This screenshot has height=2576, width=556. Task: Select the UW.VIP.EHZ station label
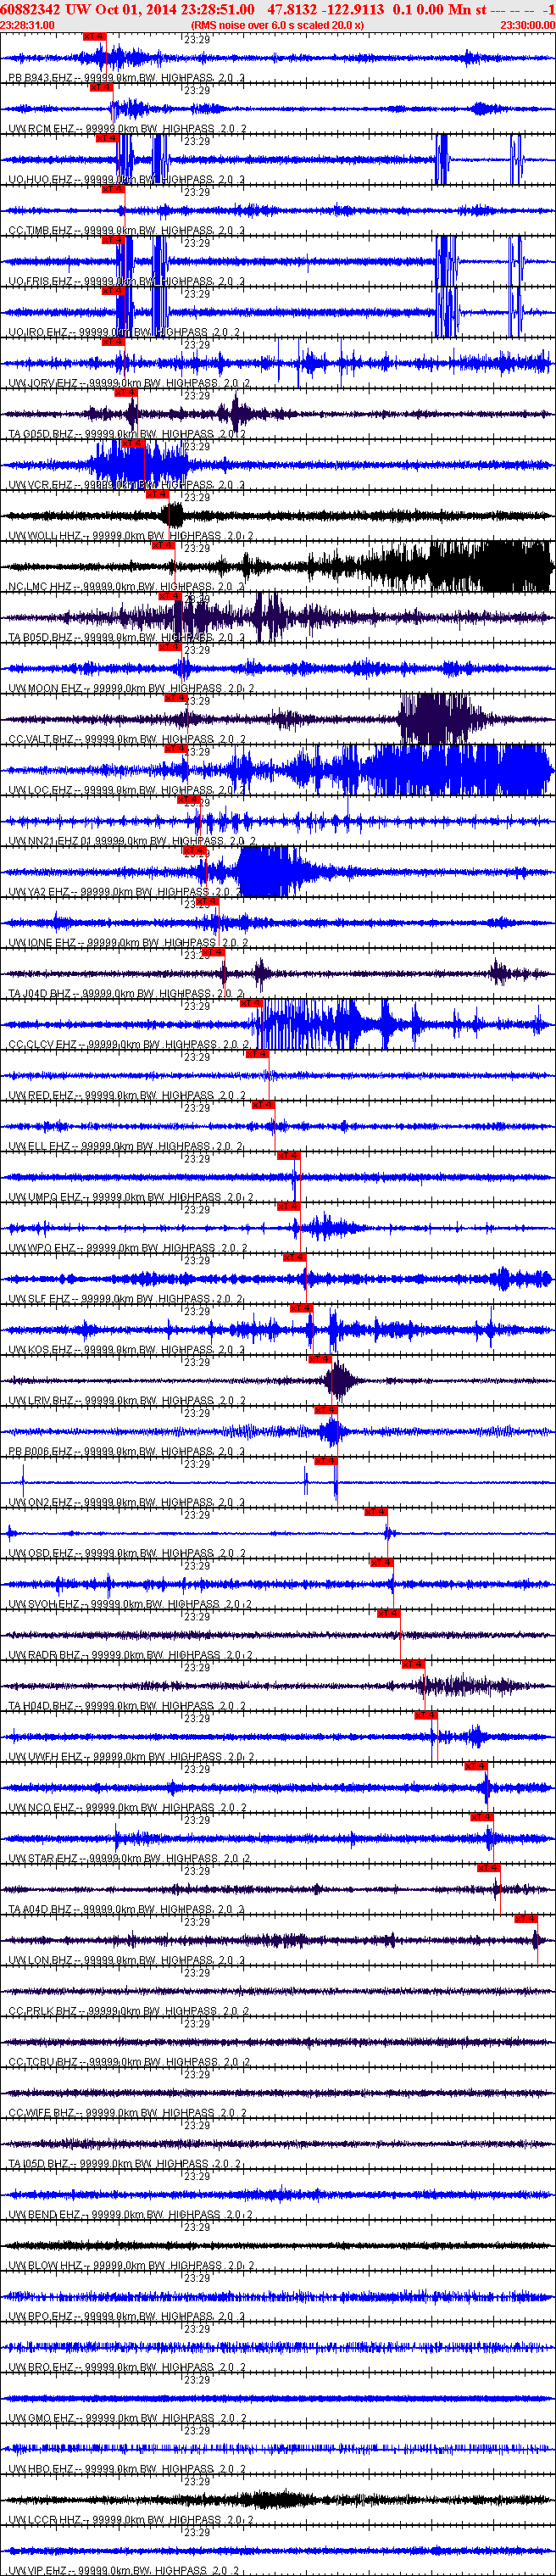click(x=124, y=2571)
